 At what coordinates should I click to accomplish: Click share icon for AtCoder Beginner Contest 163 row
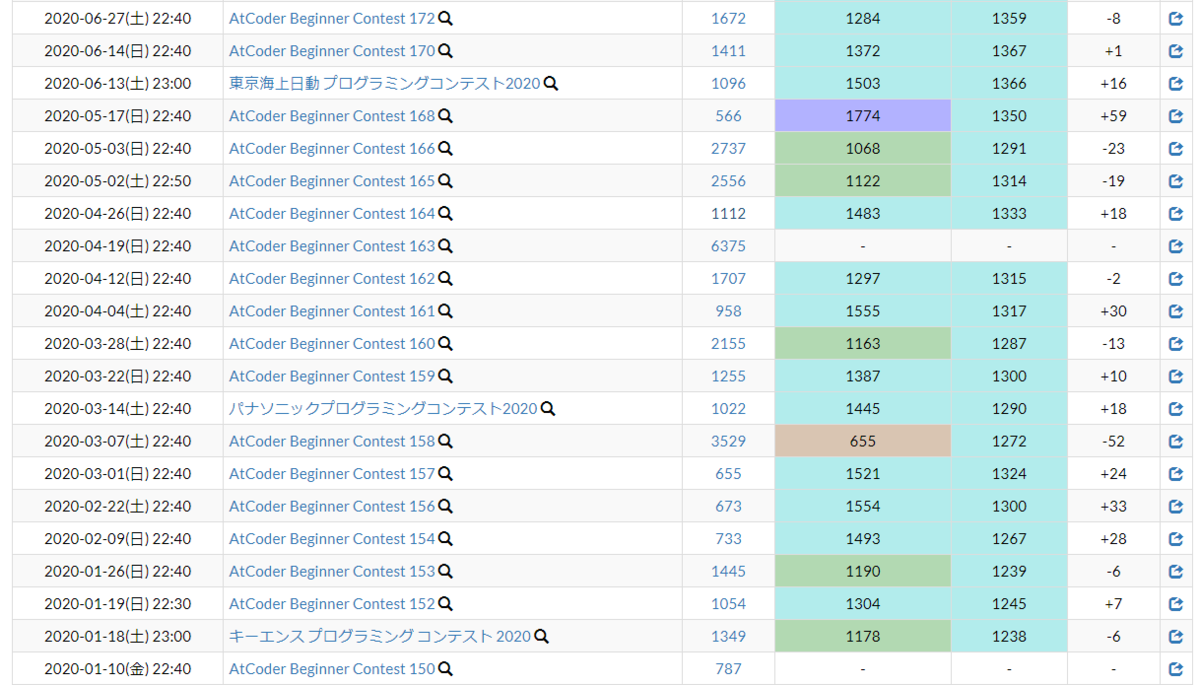(1176, 246)
